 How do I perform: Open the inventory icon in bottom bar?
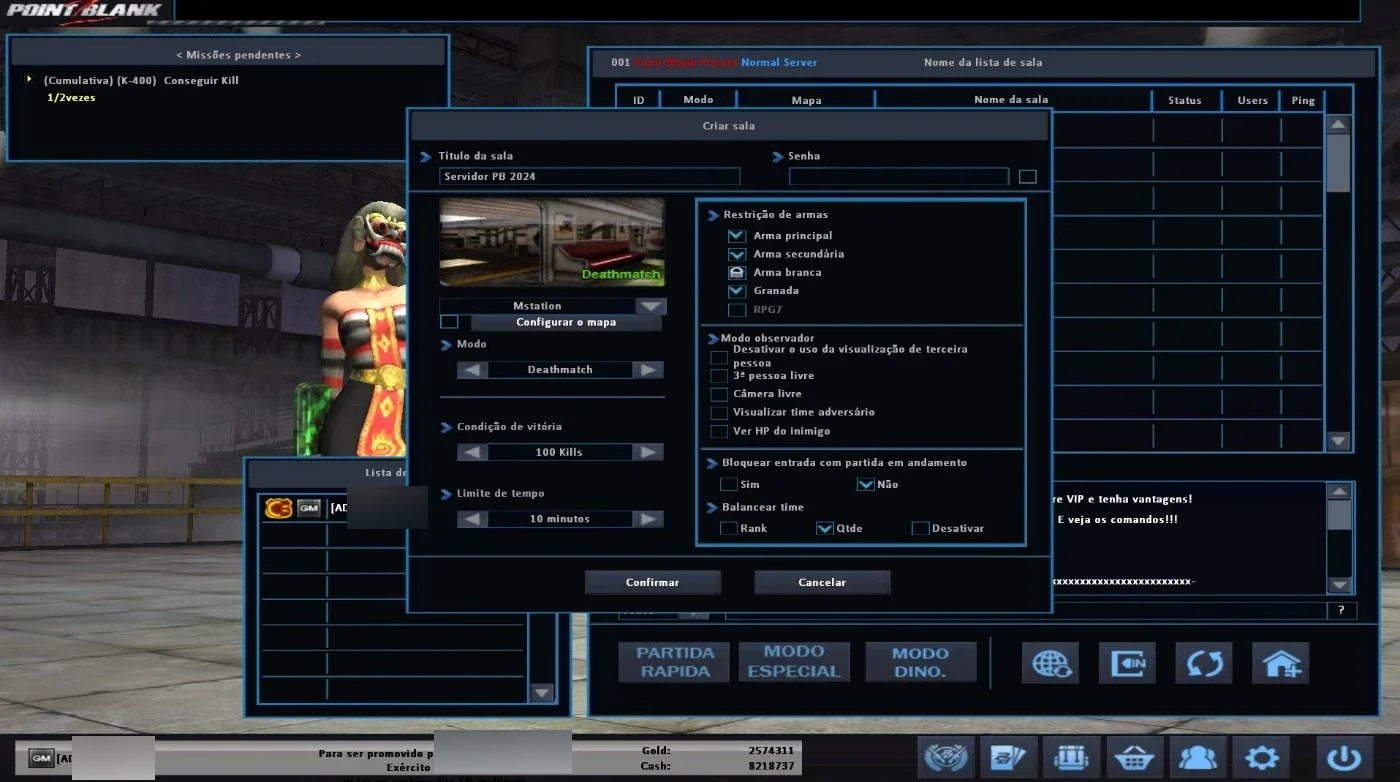click(x=1071, y=757)
